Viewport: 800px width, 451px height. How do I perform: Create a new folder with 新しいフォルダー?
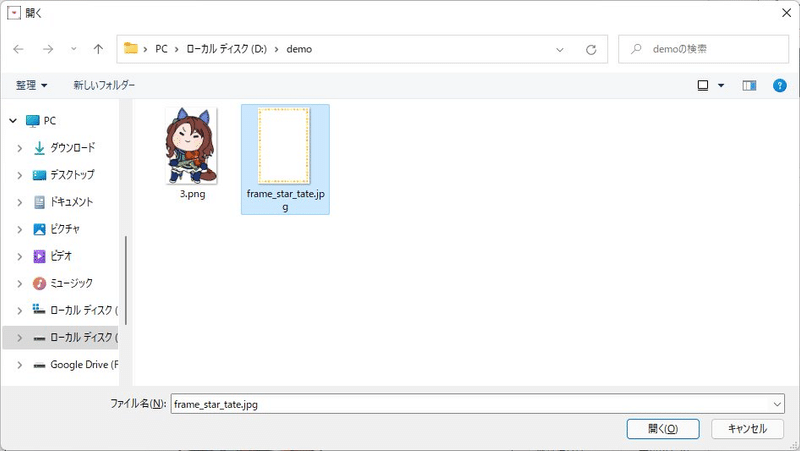click(x=104, y=85)
